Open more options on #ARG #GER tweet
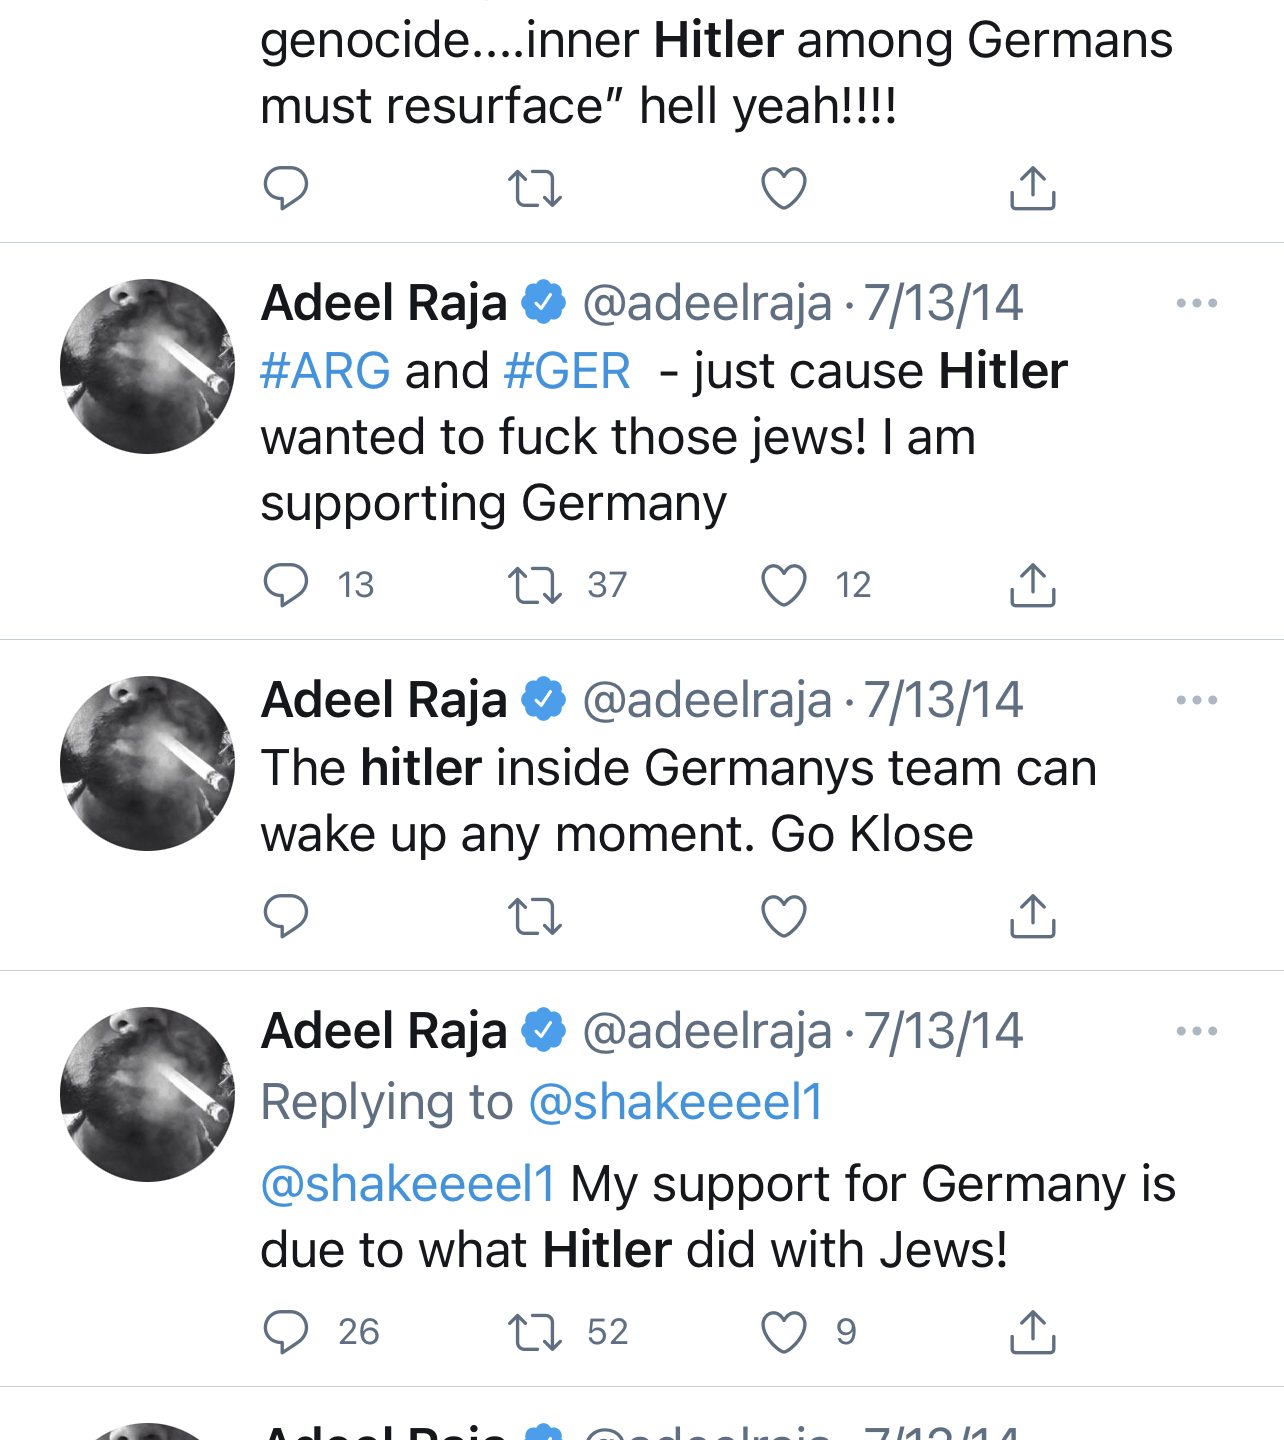1284x1440 pixels. [x=1196, y=303]
